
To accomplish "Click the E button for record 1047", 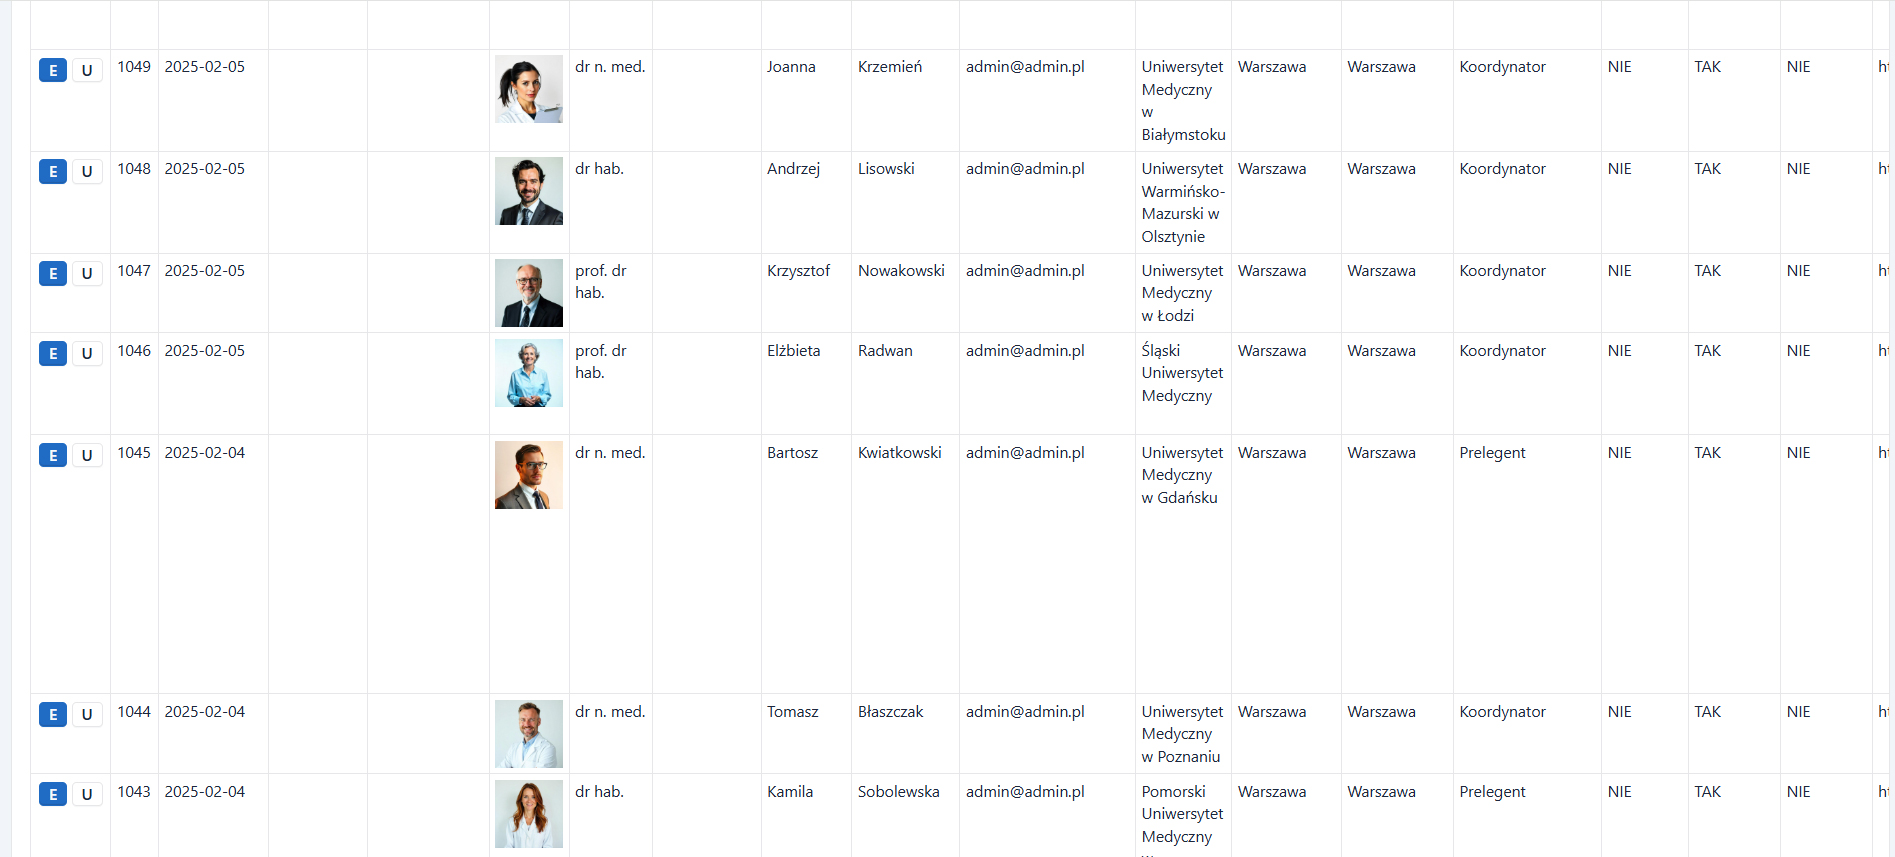I will [53, 274].
